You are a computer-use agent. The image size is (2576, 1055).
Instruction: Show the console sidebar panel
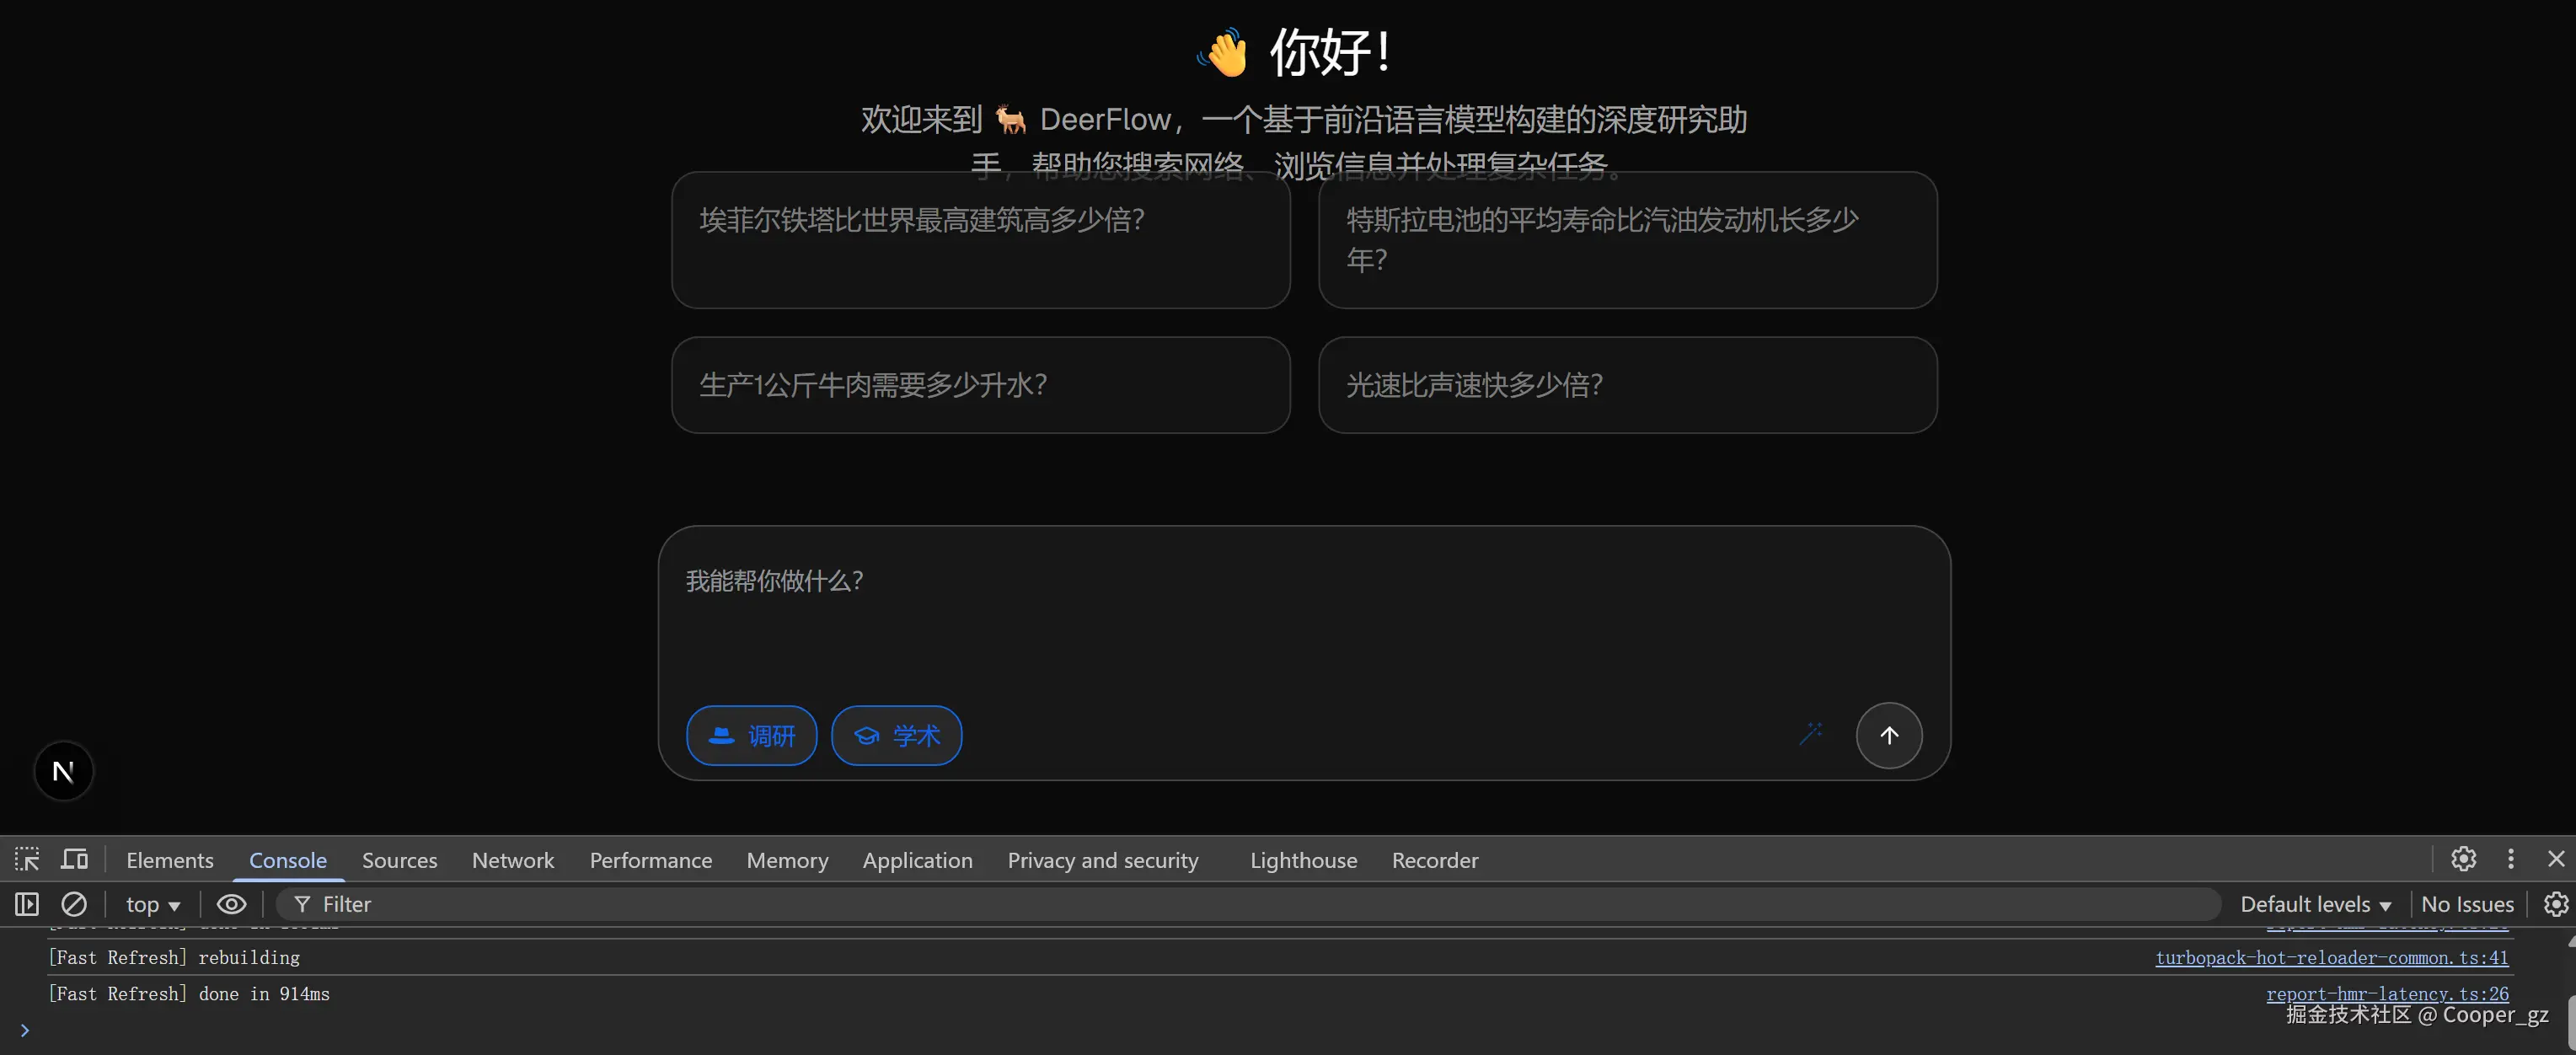point(27,904)
